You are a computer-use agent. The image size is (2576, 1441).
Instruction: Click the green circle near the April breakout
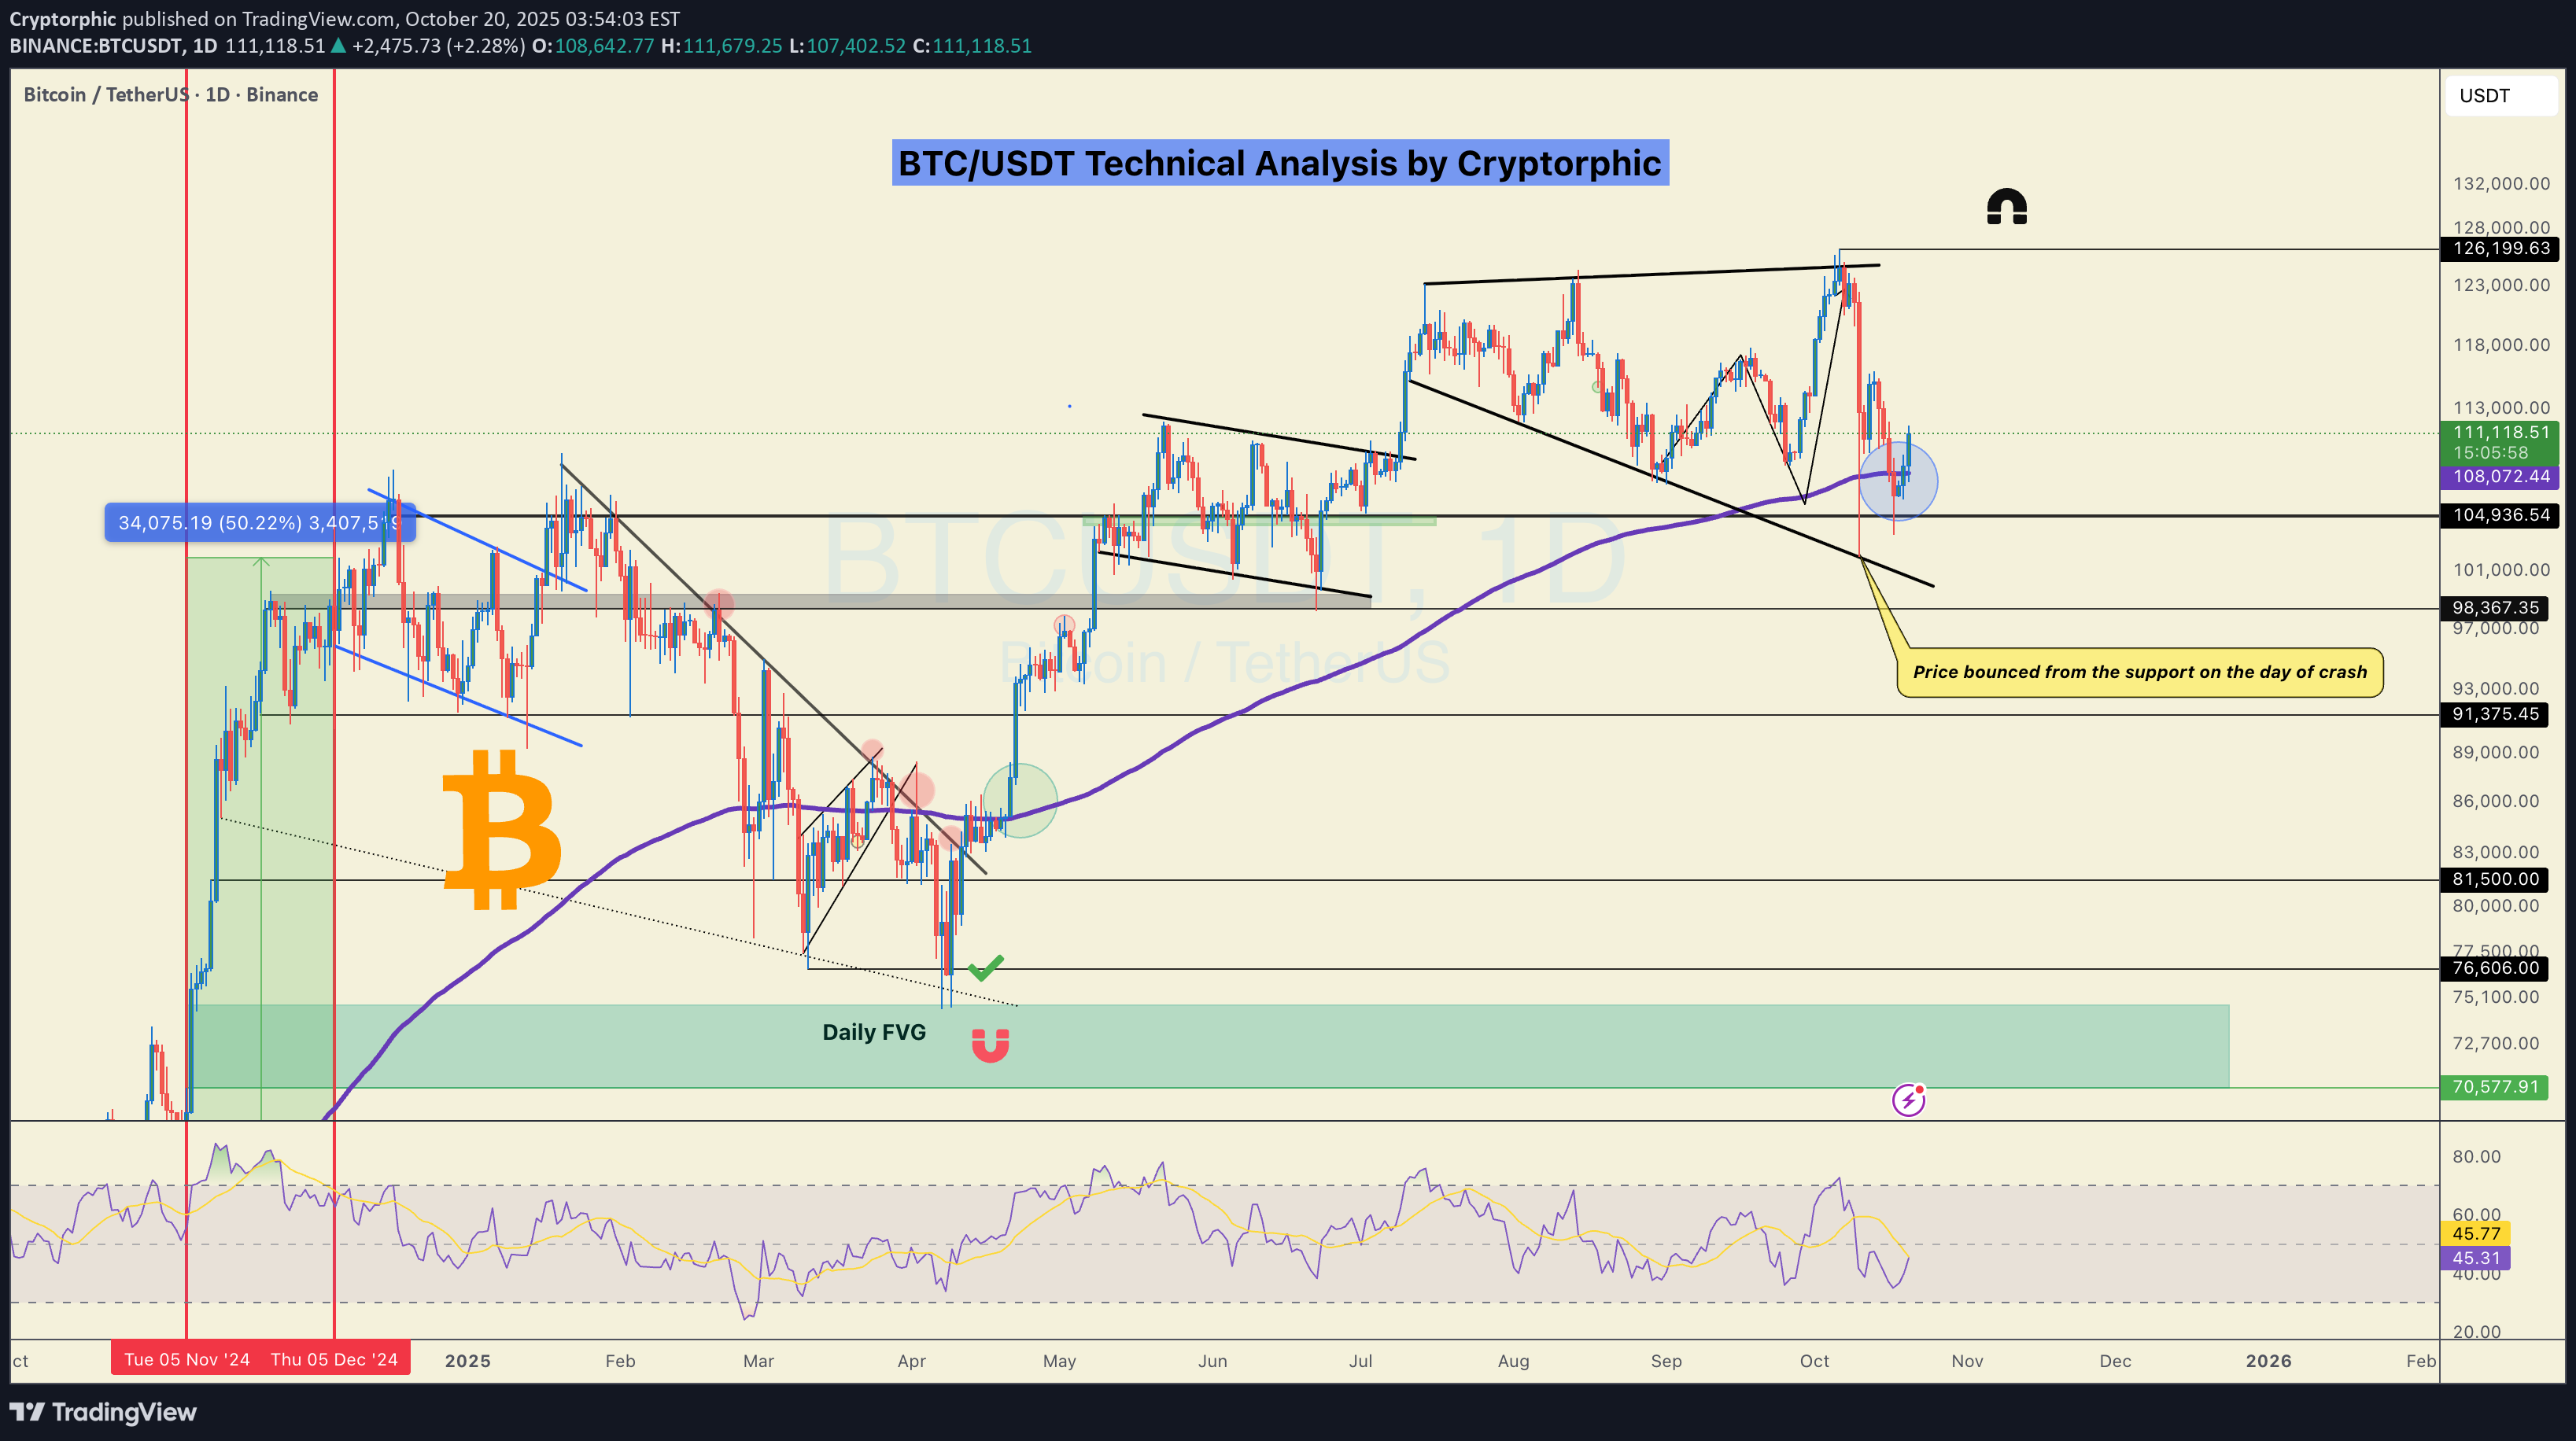click(1020, 800)
